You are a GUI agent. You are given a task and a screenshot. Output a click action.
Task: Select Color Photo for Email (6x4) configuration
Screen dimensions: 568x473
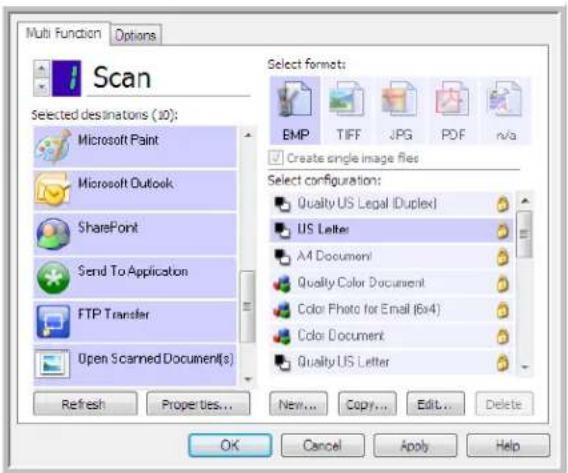[x=391, y=310]
